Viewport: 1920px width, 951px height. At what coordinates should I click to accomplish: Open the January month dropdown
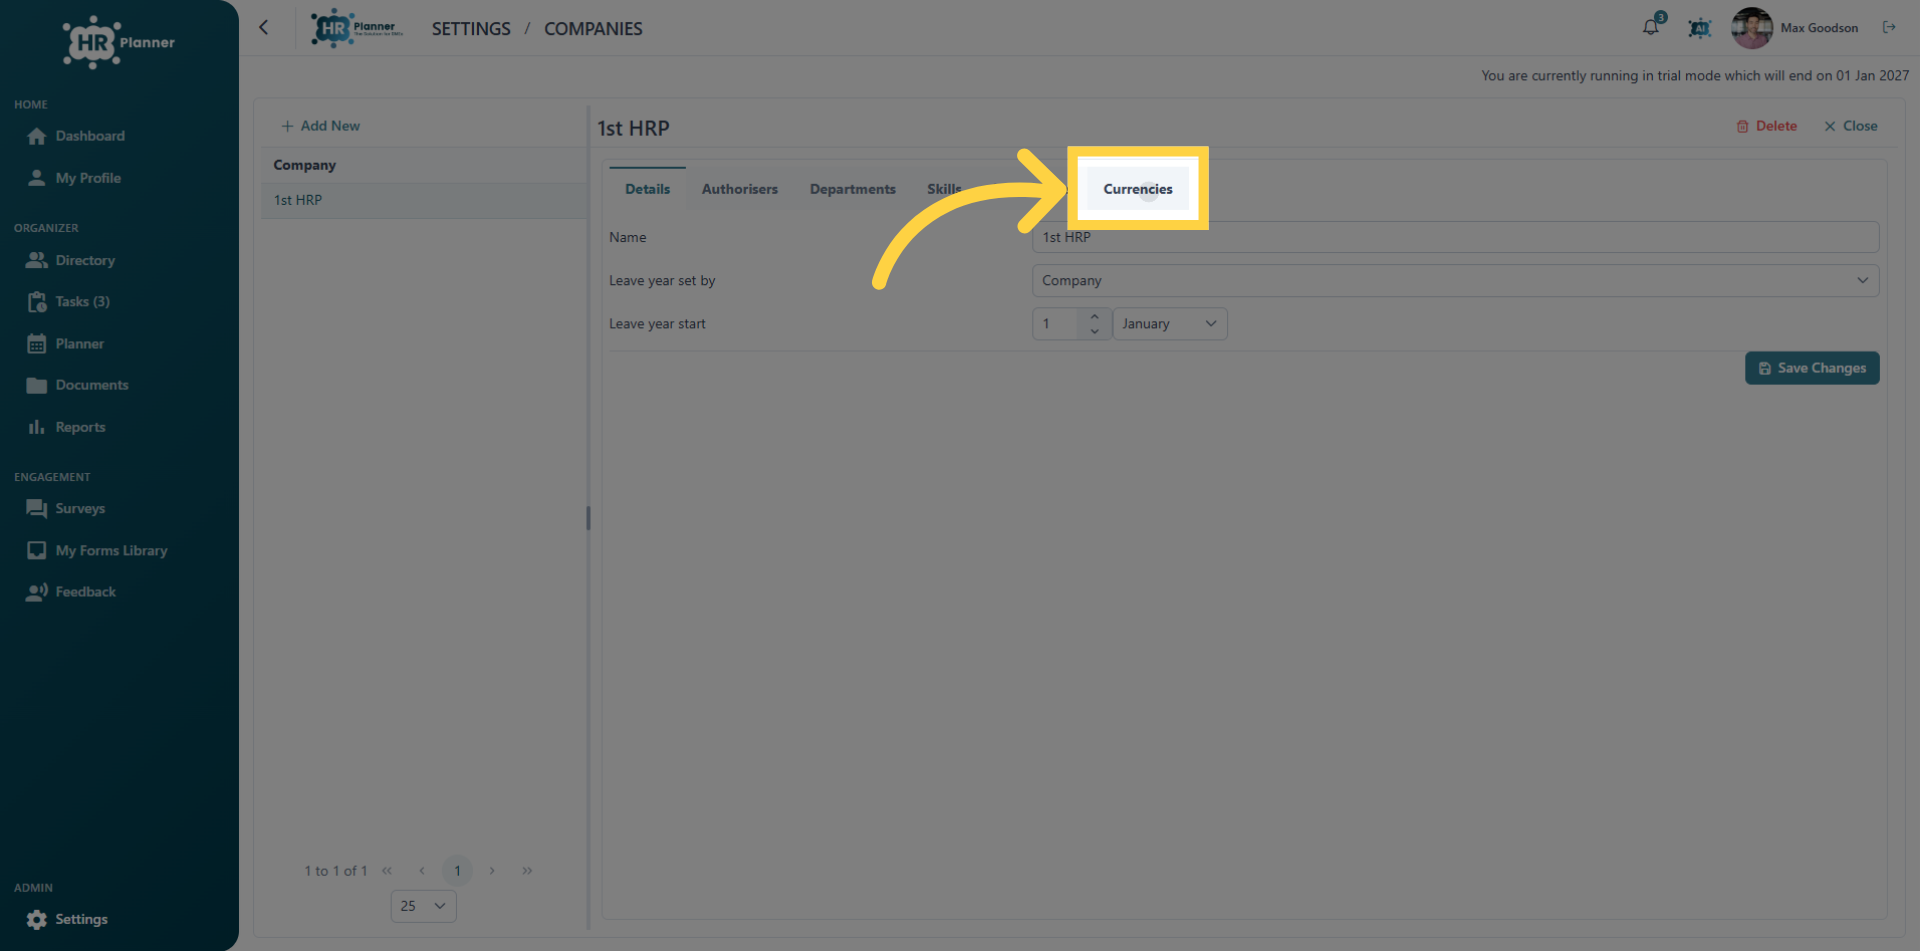[x=1170, y=324]
